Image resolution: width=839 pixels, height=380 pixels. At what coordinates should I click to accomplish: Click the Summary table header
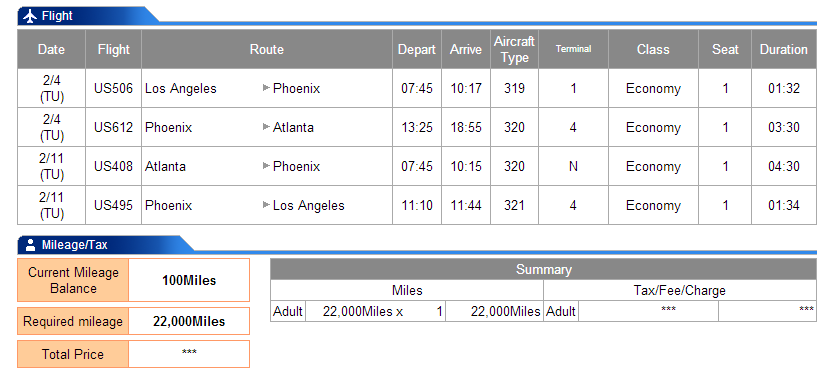[x=544, y=269]
